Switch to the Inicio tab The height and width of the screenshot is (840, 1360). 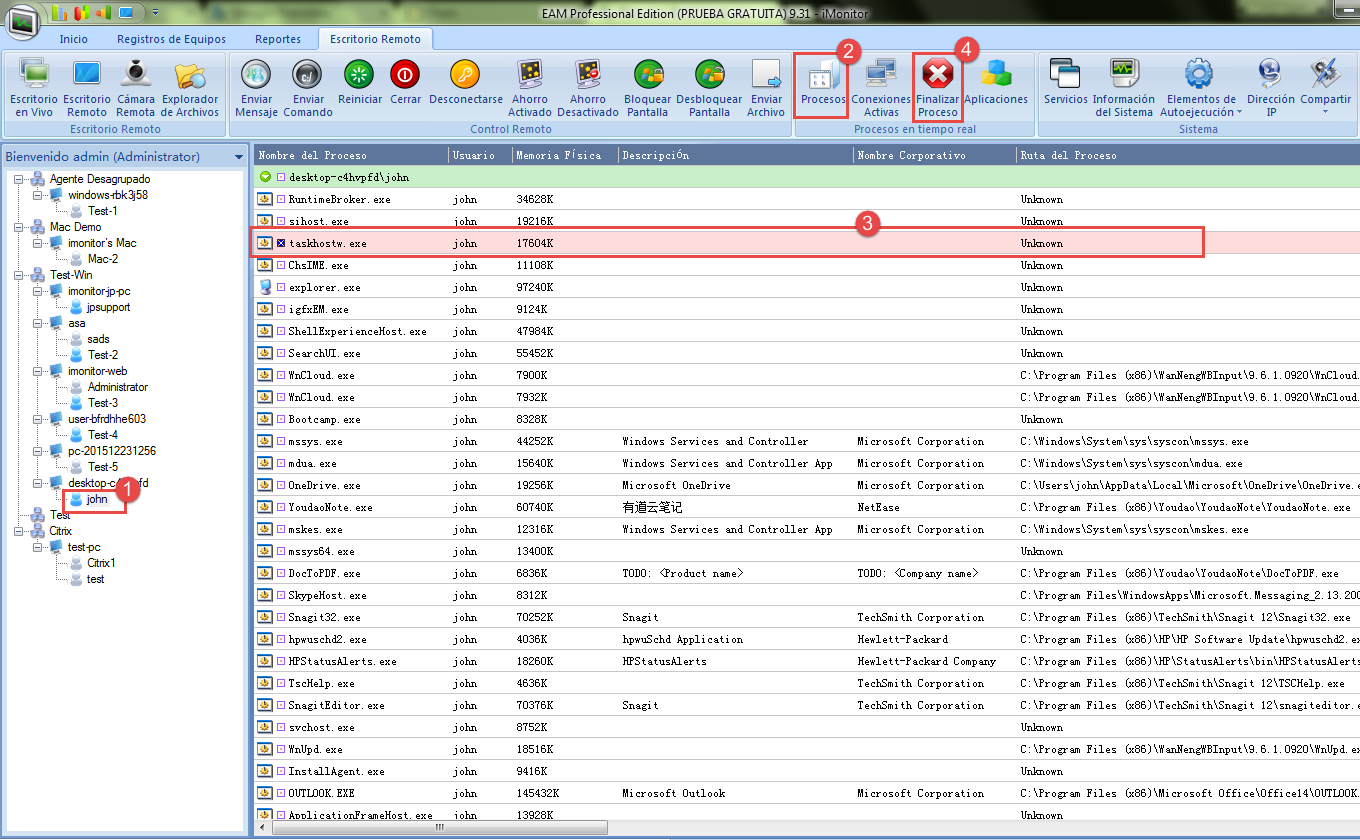click(73, 39)
